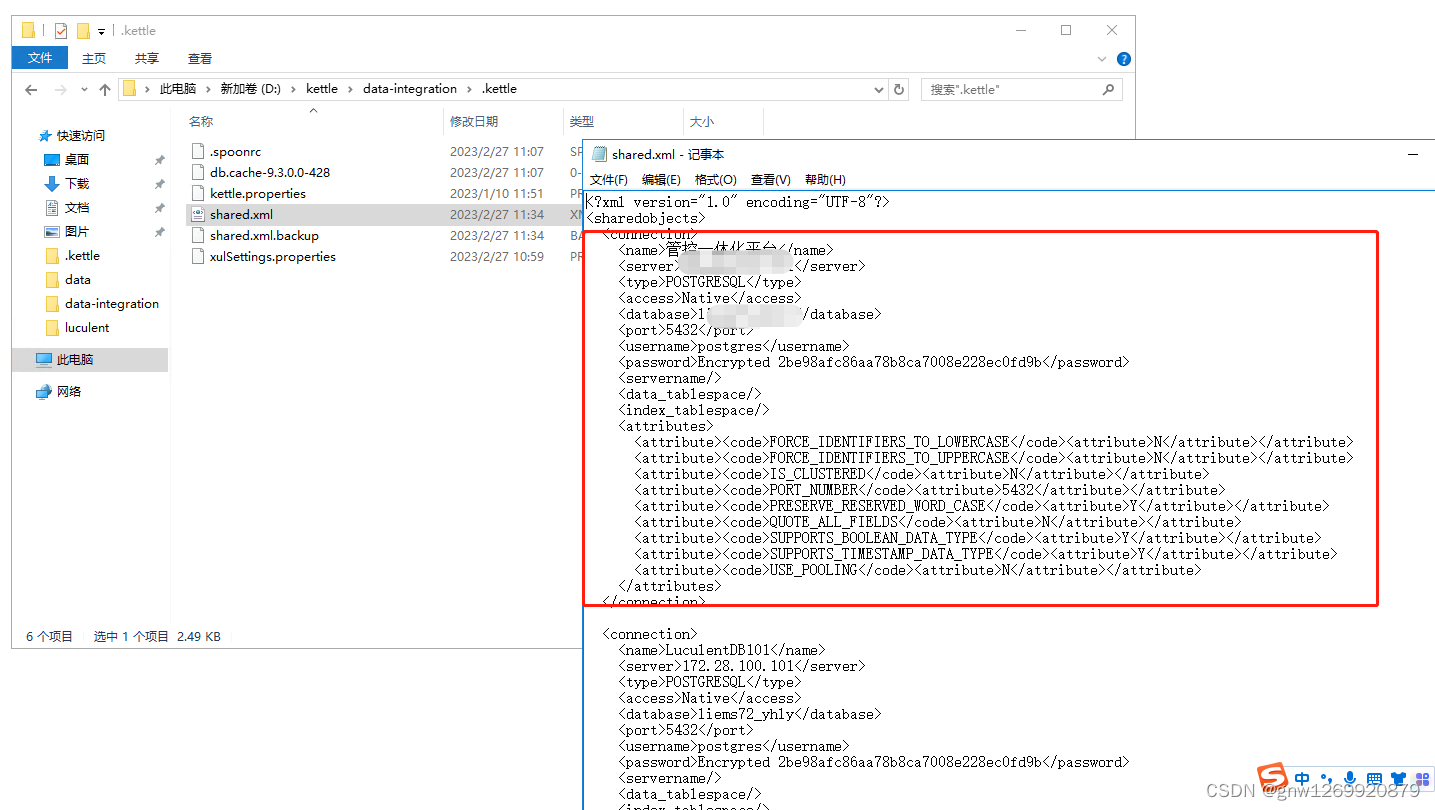Open the luculent folder in the sidebar
The height and width of the screenshot is (810, 1435).
tap(87, 327)
